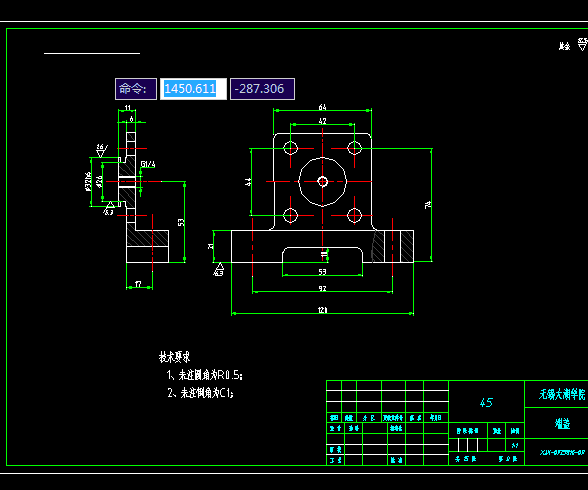Screen dimensions: 588x490
Task: Select note 1、未注圆角为R0.5
Action: click(205, 375)
